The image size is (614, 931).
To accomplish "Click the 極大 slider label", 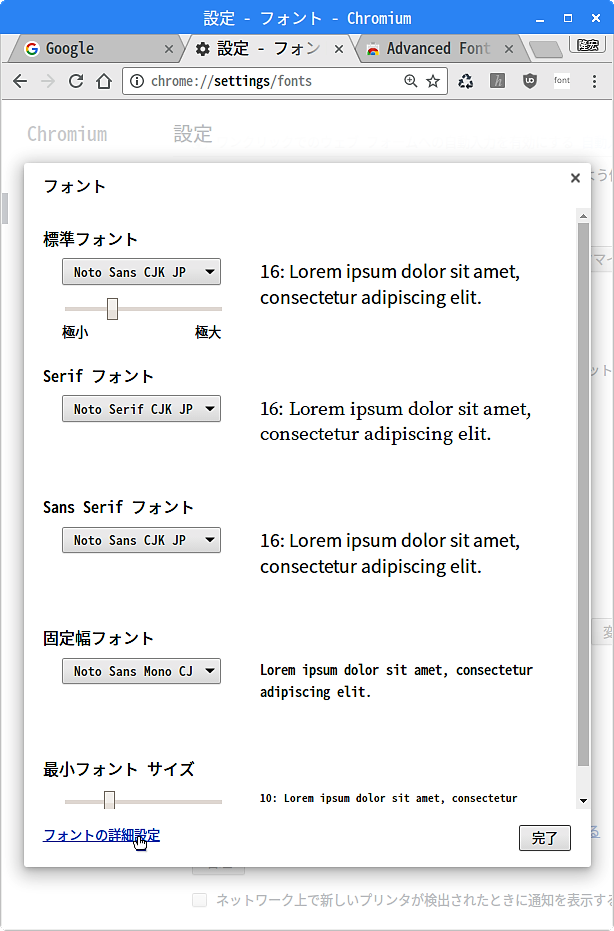I will coord(208,332).
